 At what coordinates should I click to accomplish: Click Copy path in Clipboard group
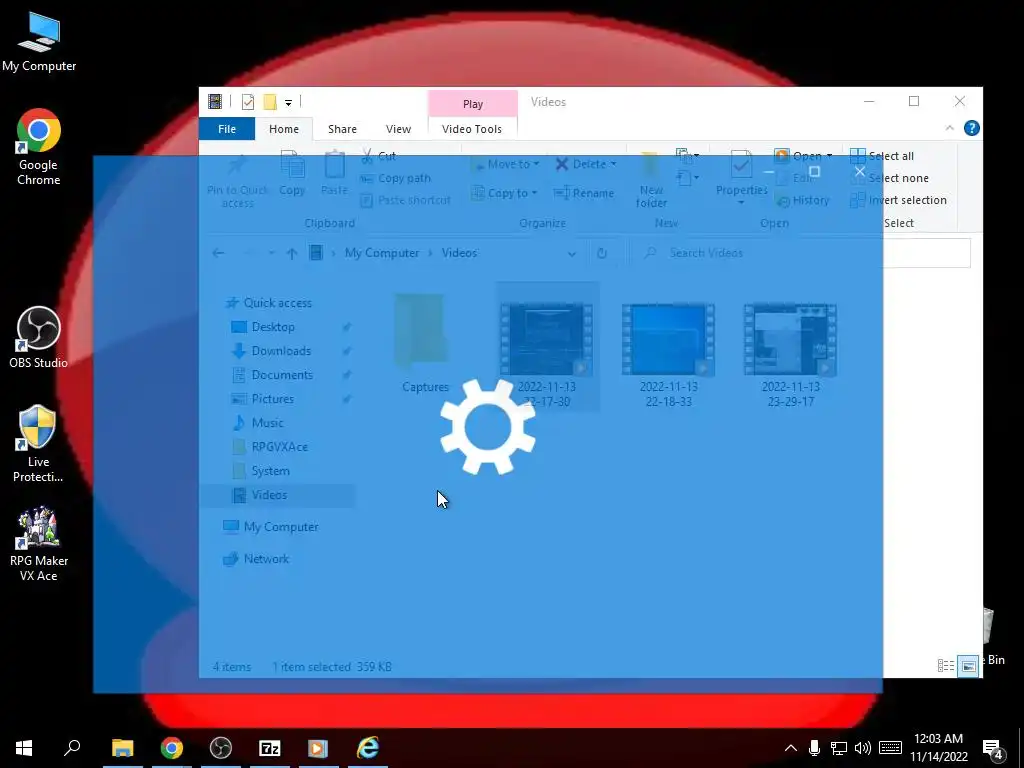396,178
